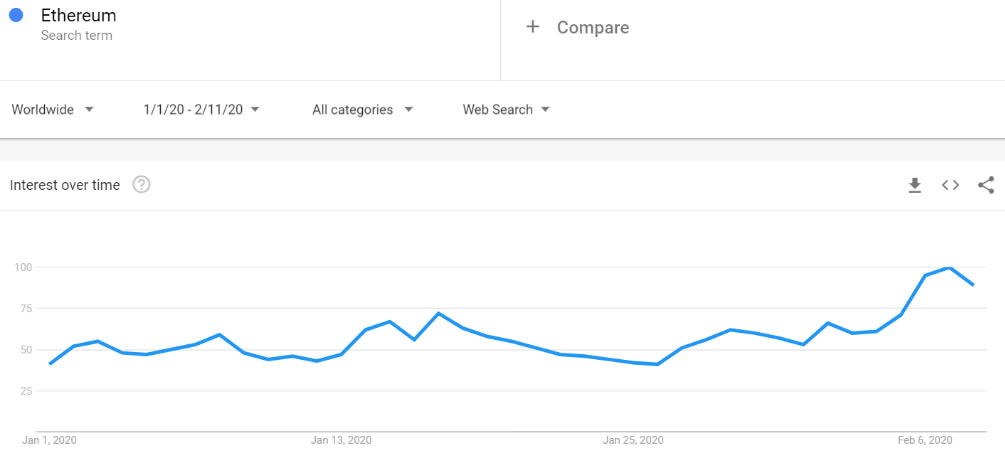Click the Interest over time heading
Viewport: 1005px width, 457px height.
[x=65, y=185]
